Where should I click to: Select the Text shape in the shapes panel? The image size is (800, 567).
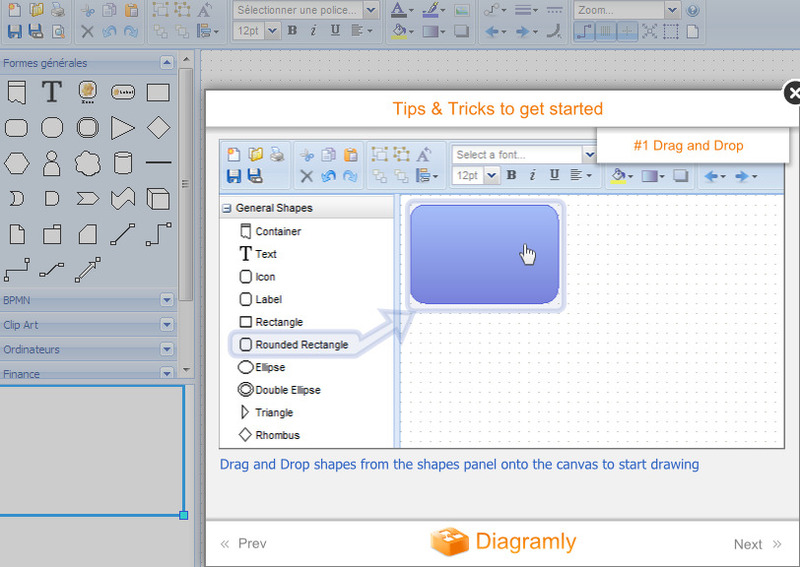coord(52,93)
